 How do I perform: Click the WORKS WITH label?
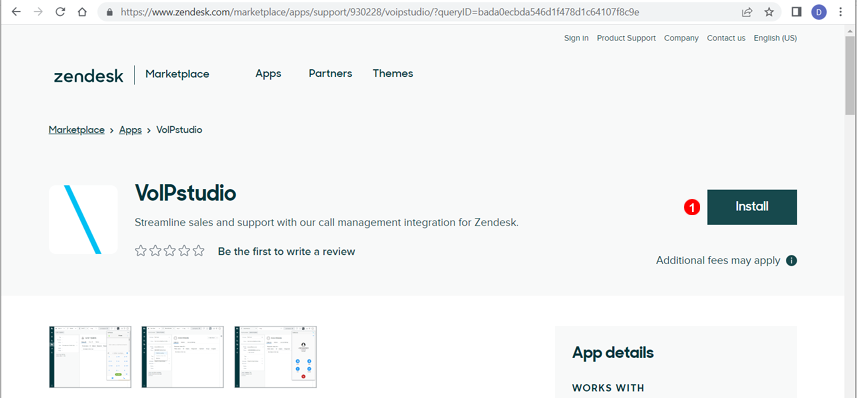pos(608,388)
